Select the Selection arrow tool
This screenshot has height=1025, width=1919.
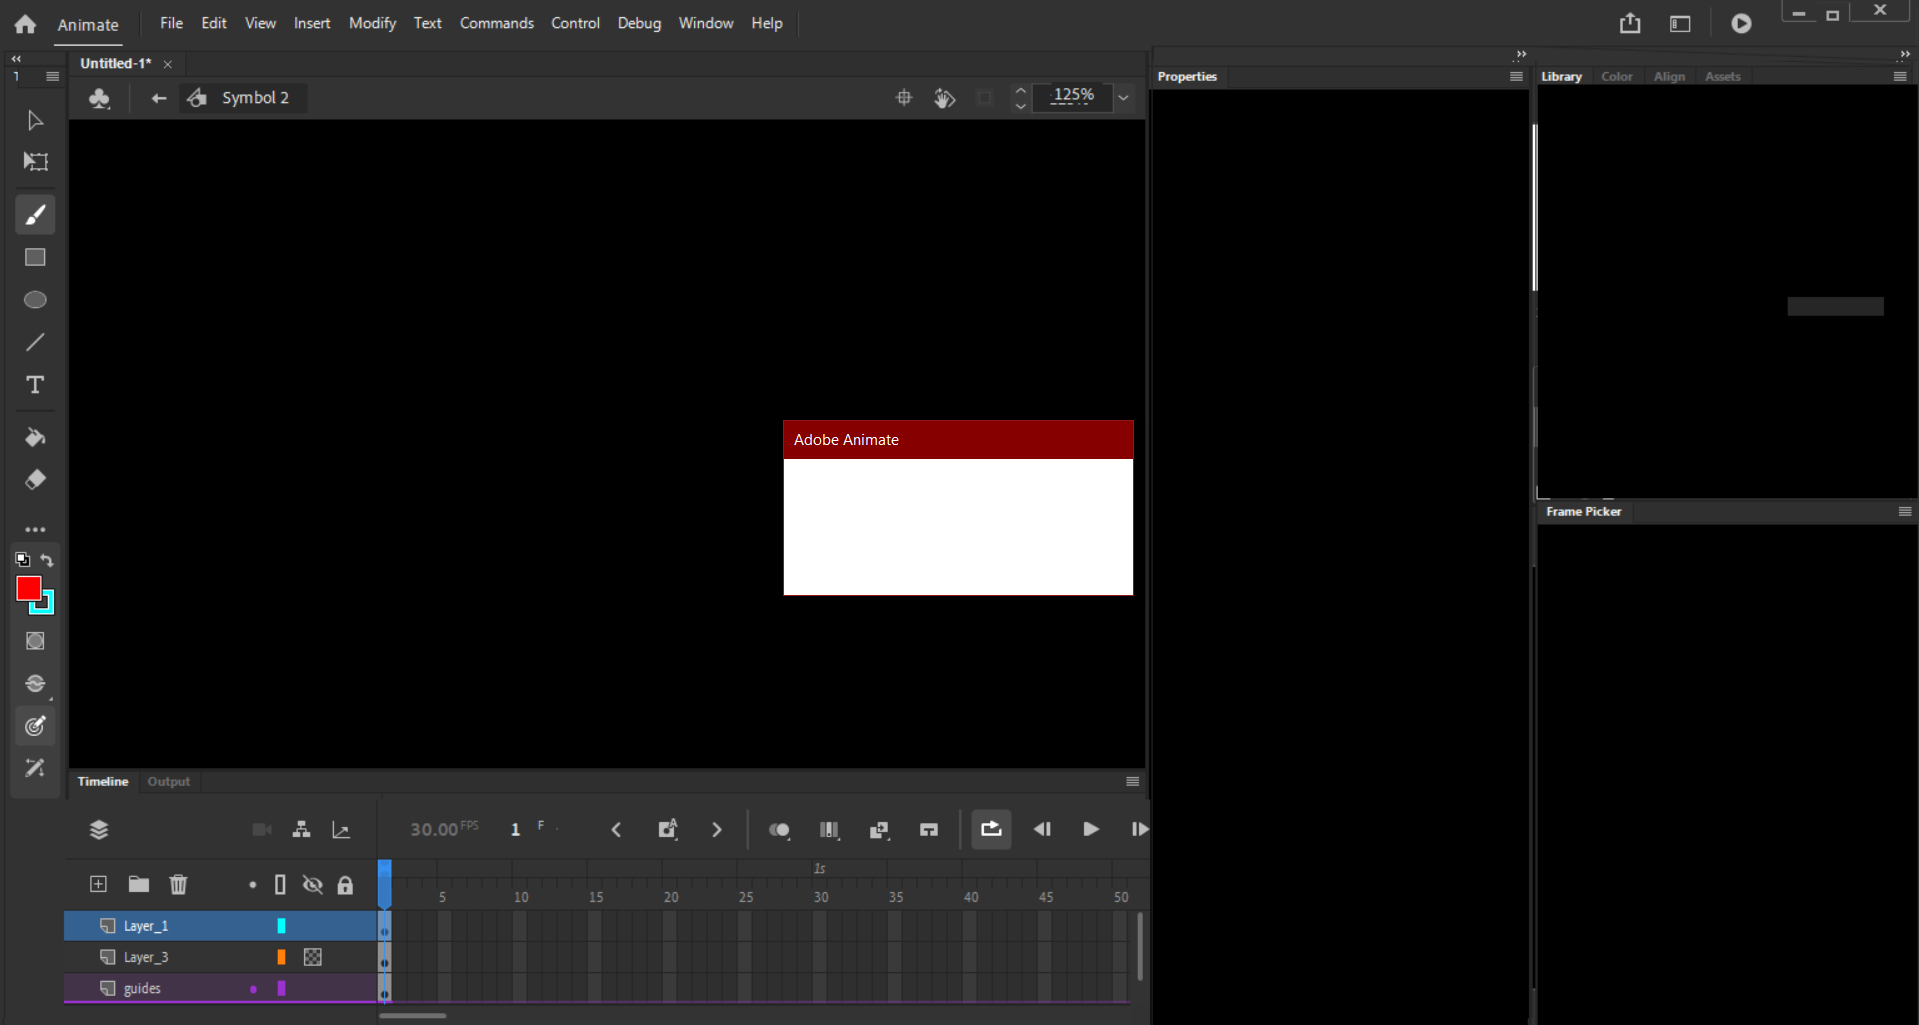pos(35,120)
